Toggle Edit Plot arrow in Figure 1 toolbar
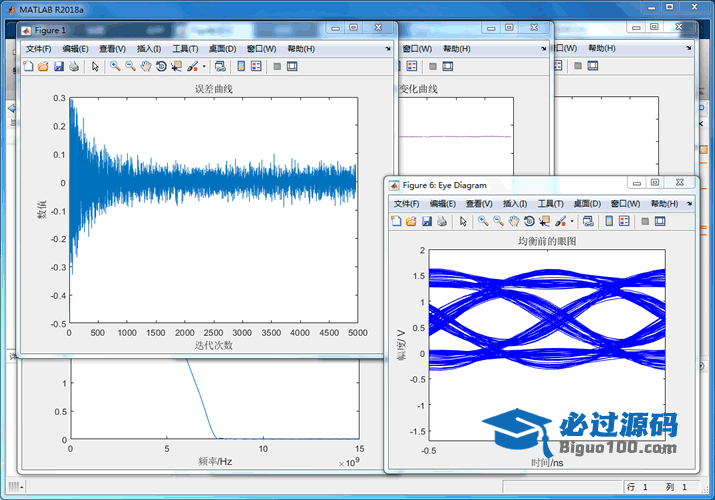Viewport: 715px width, 500px height. [x=95, y=67]
